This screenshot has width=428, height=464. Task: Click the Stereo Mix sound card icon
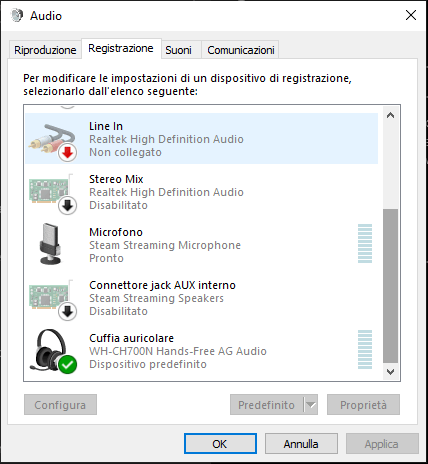tap(52, 193)
